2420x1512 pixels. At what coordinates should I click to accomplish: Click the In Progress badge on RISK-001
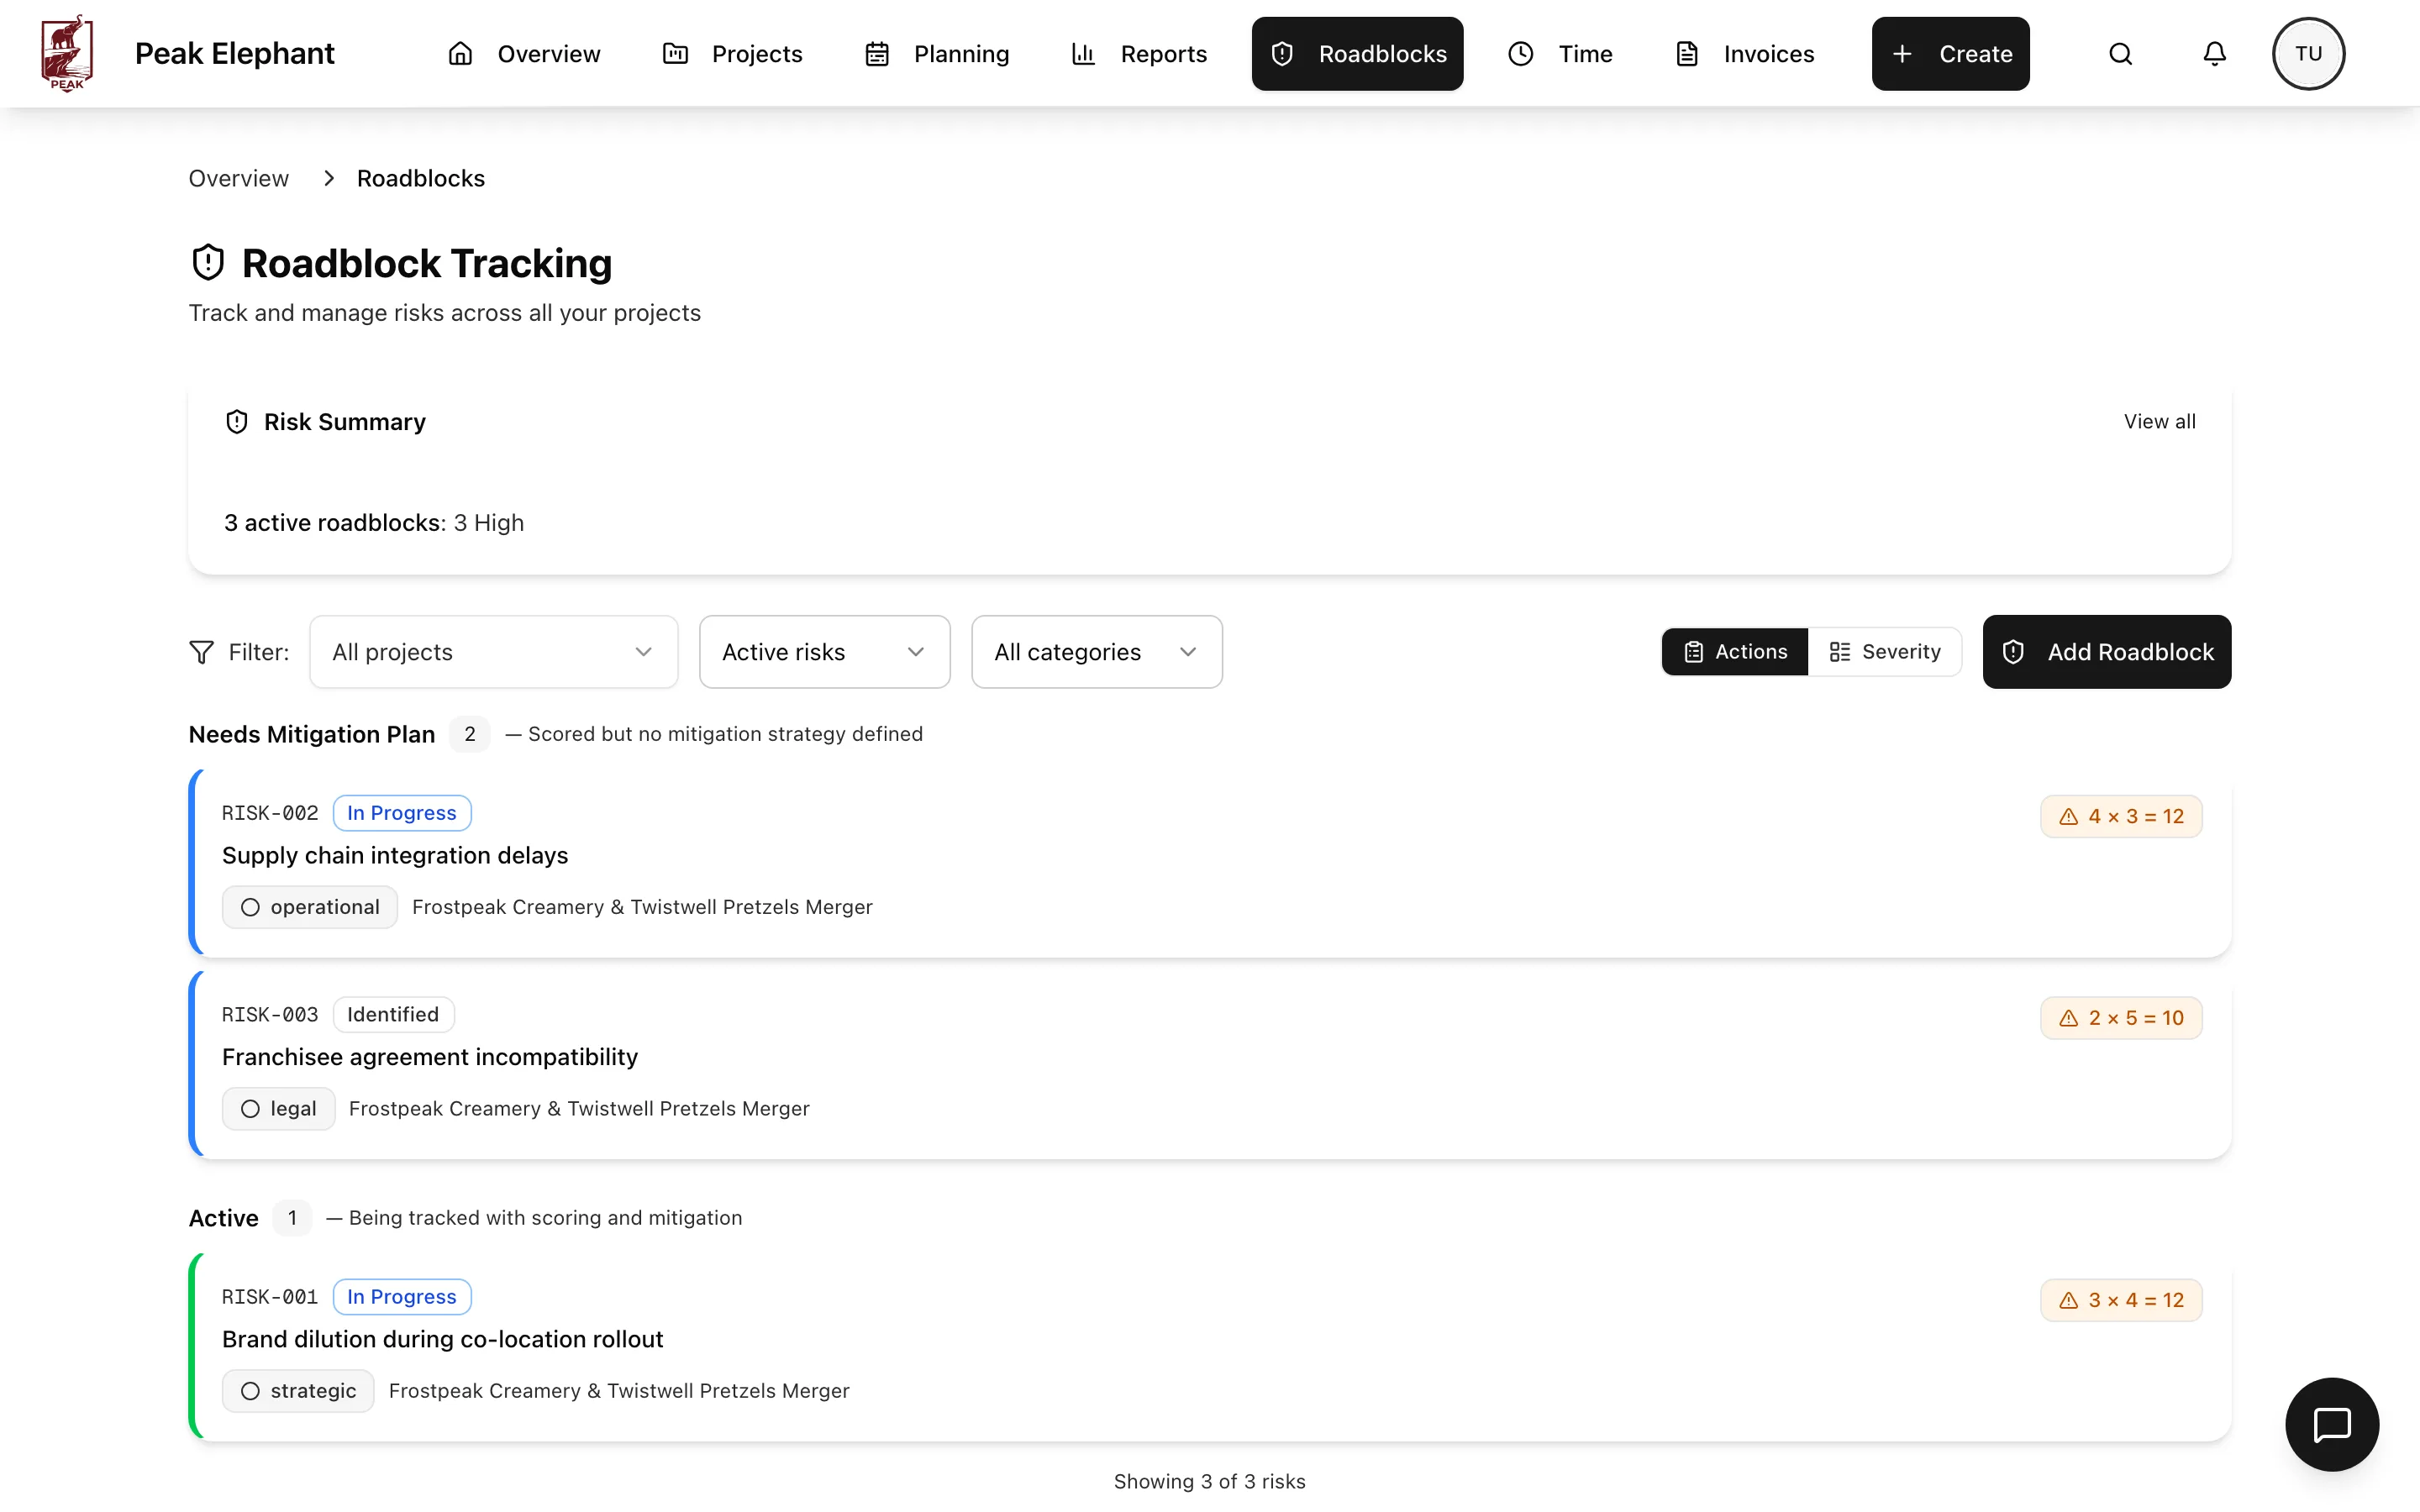(402, 1297)
